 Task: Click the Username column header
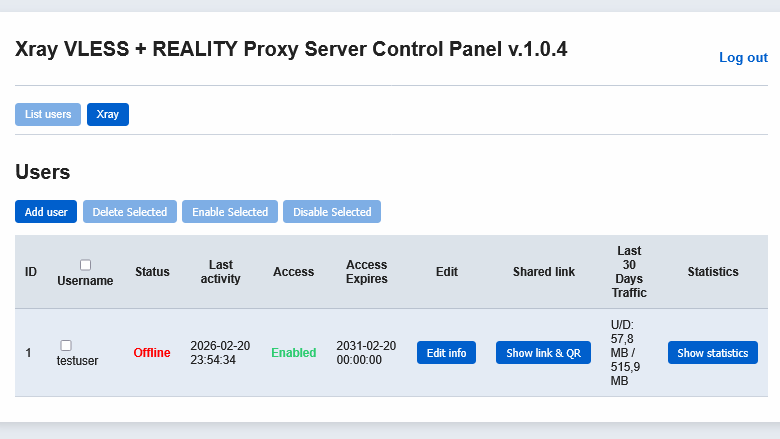coord(85,281)
